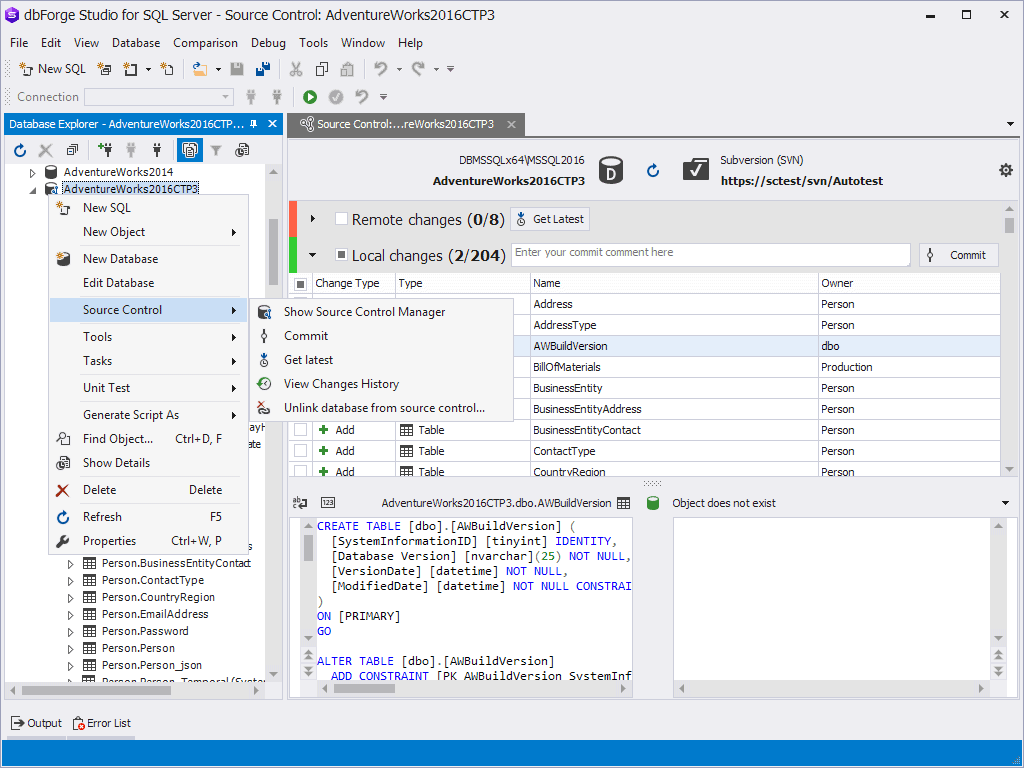Tick the BusinessEntityContact row checkbox

(x=300, y=430)
